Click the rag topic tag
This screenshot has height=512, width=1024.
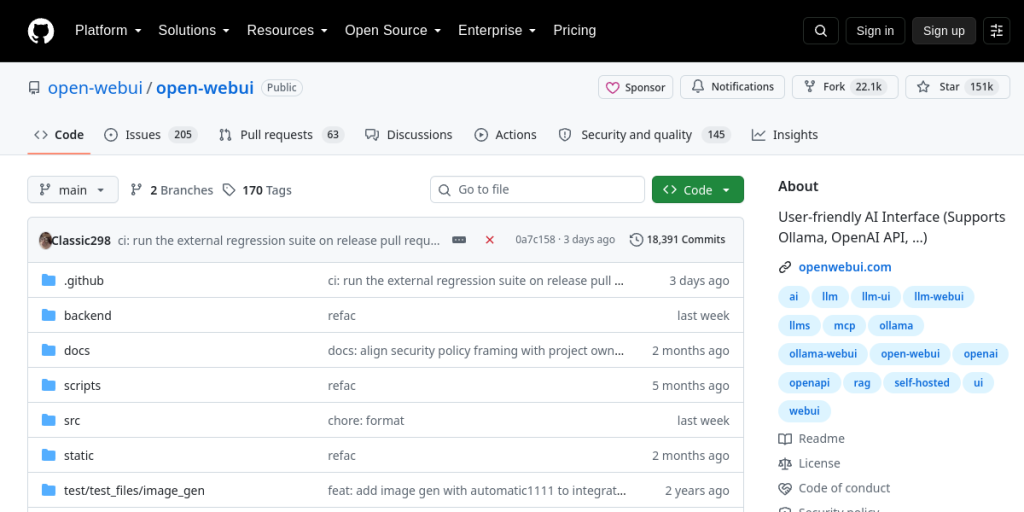[861, 383]
